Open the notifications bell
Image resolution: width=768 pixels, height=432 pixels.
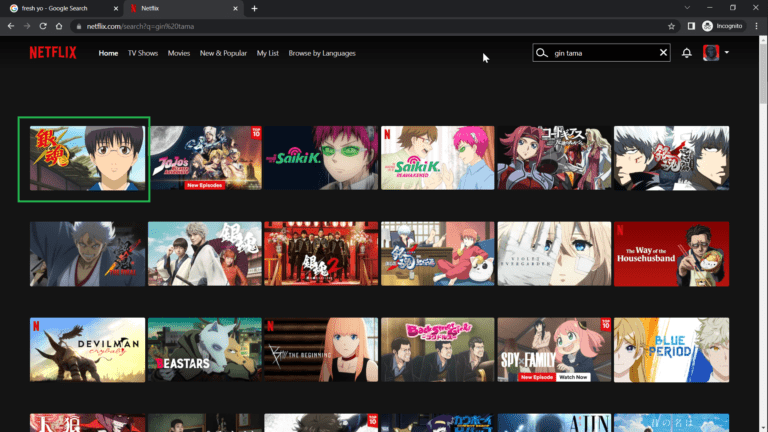(687, 53)
